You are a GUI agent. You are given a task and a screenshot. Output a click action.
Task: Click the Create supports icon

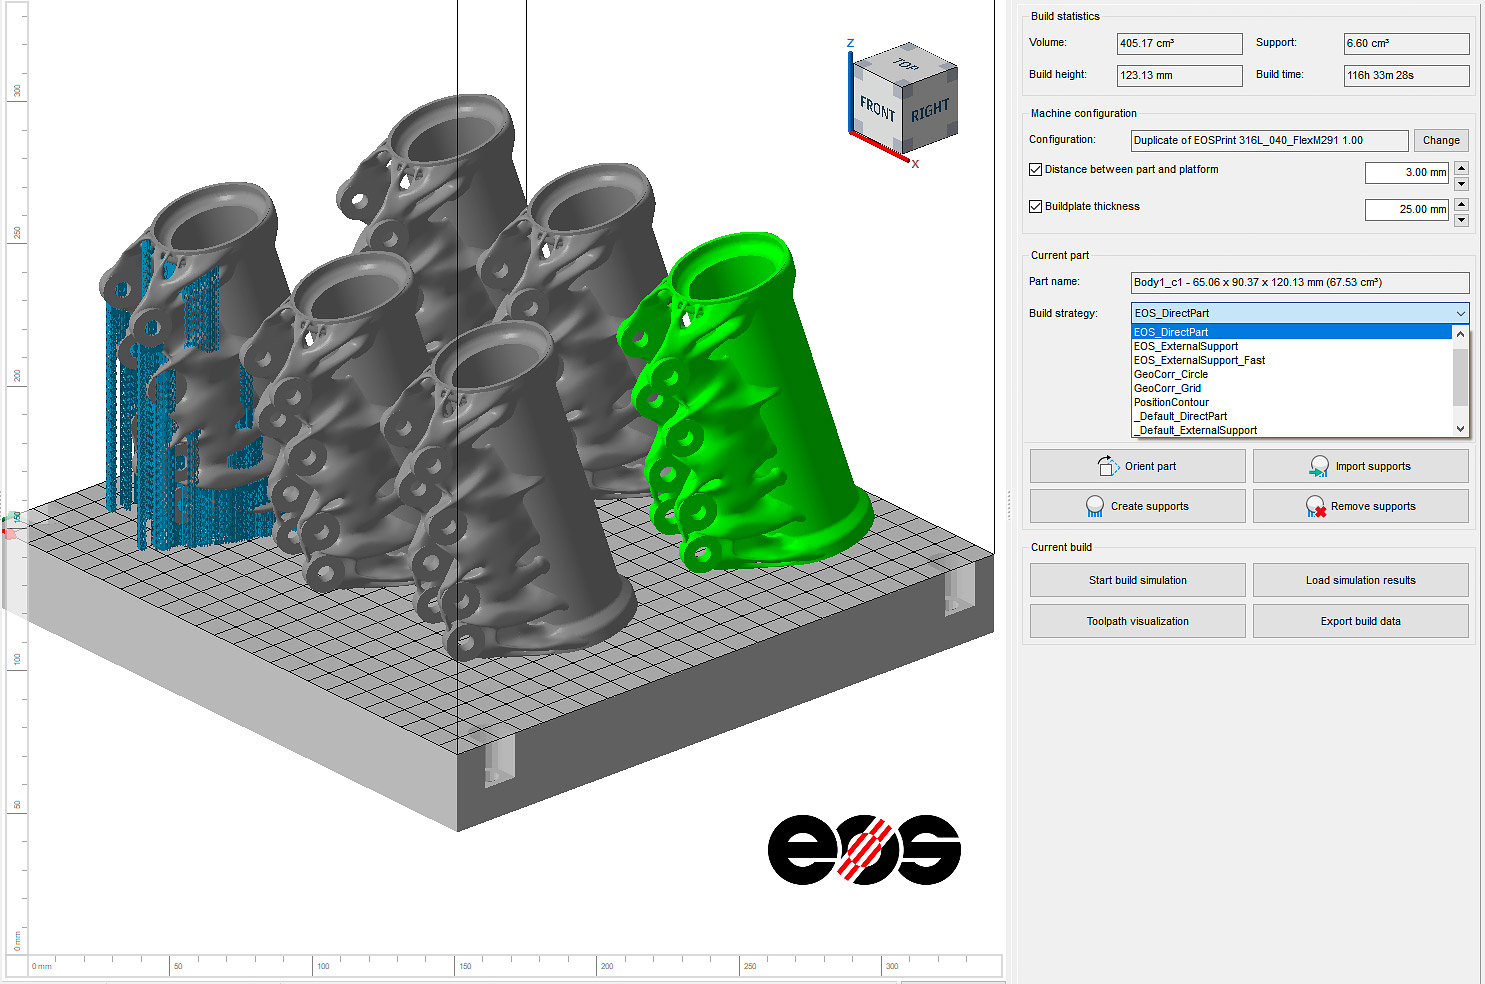[x=1095, y=507]
